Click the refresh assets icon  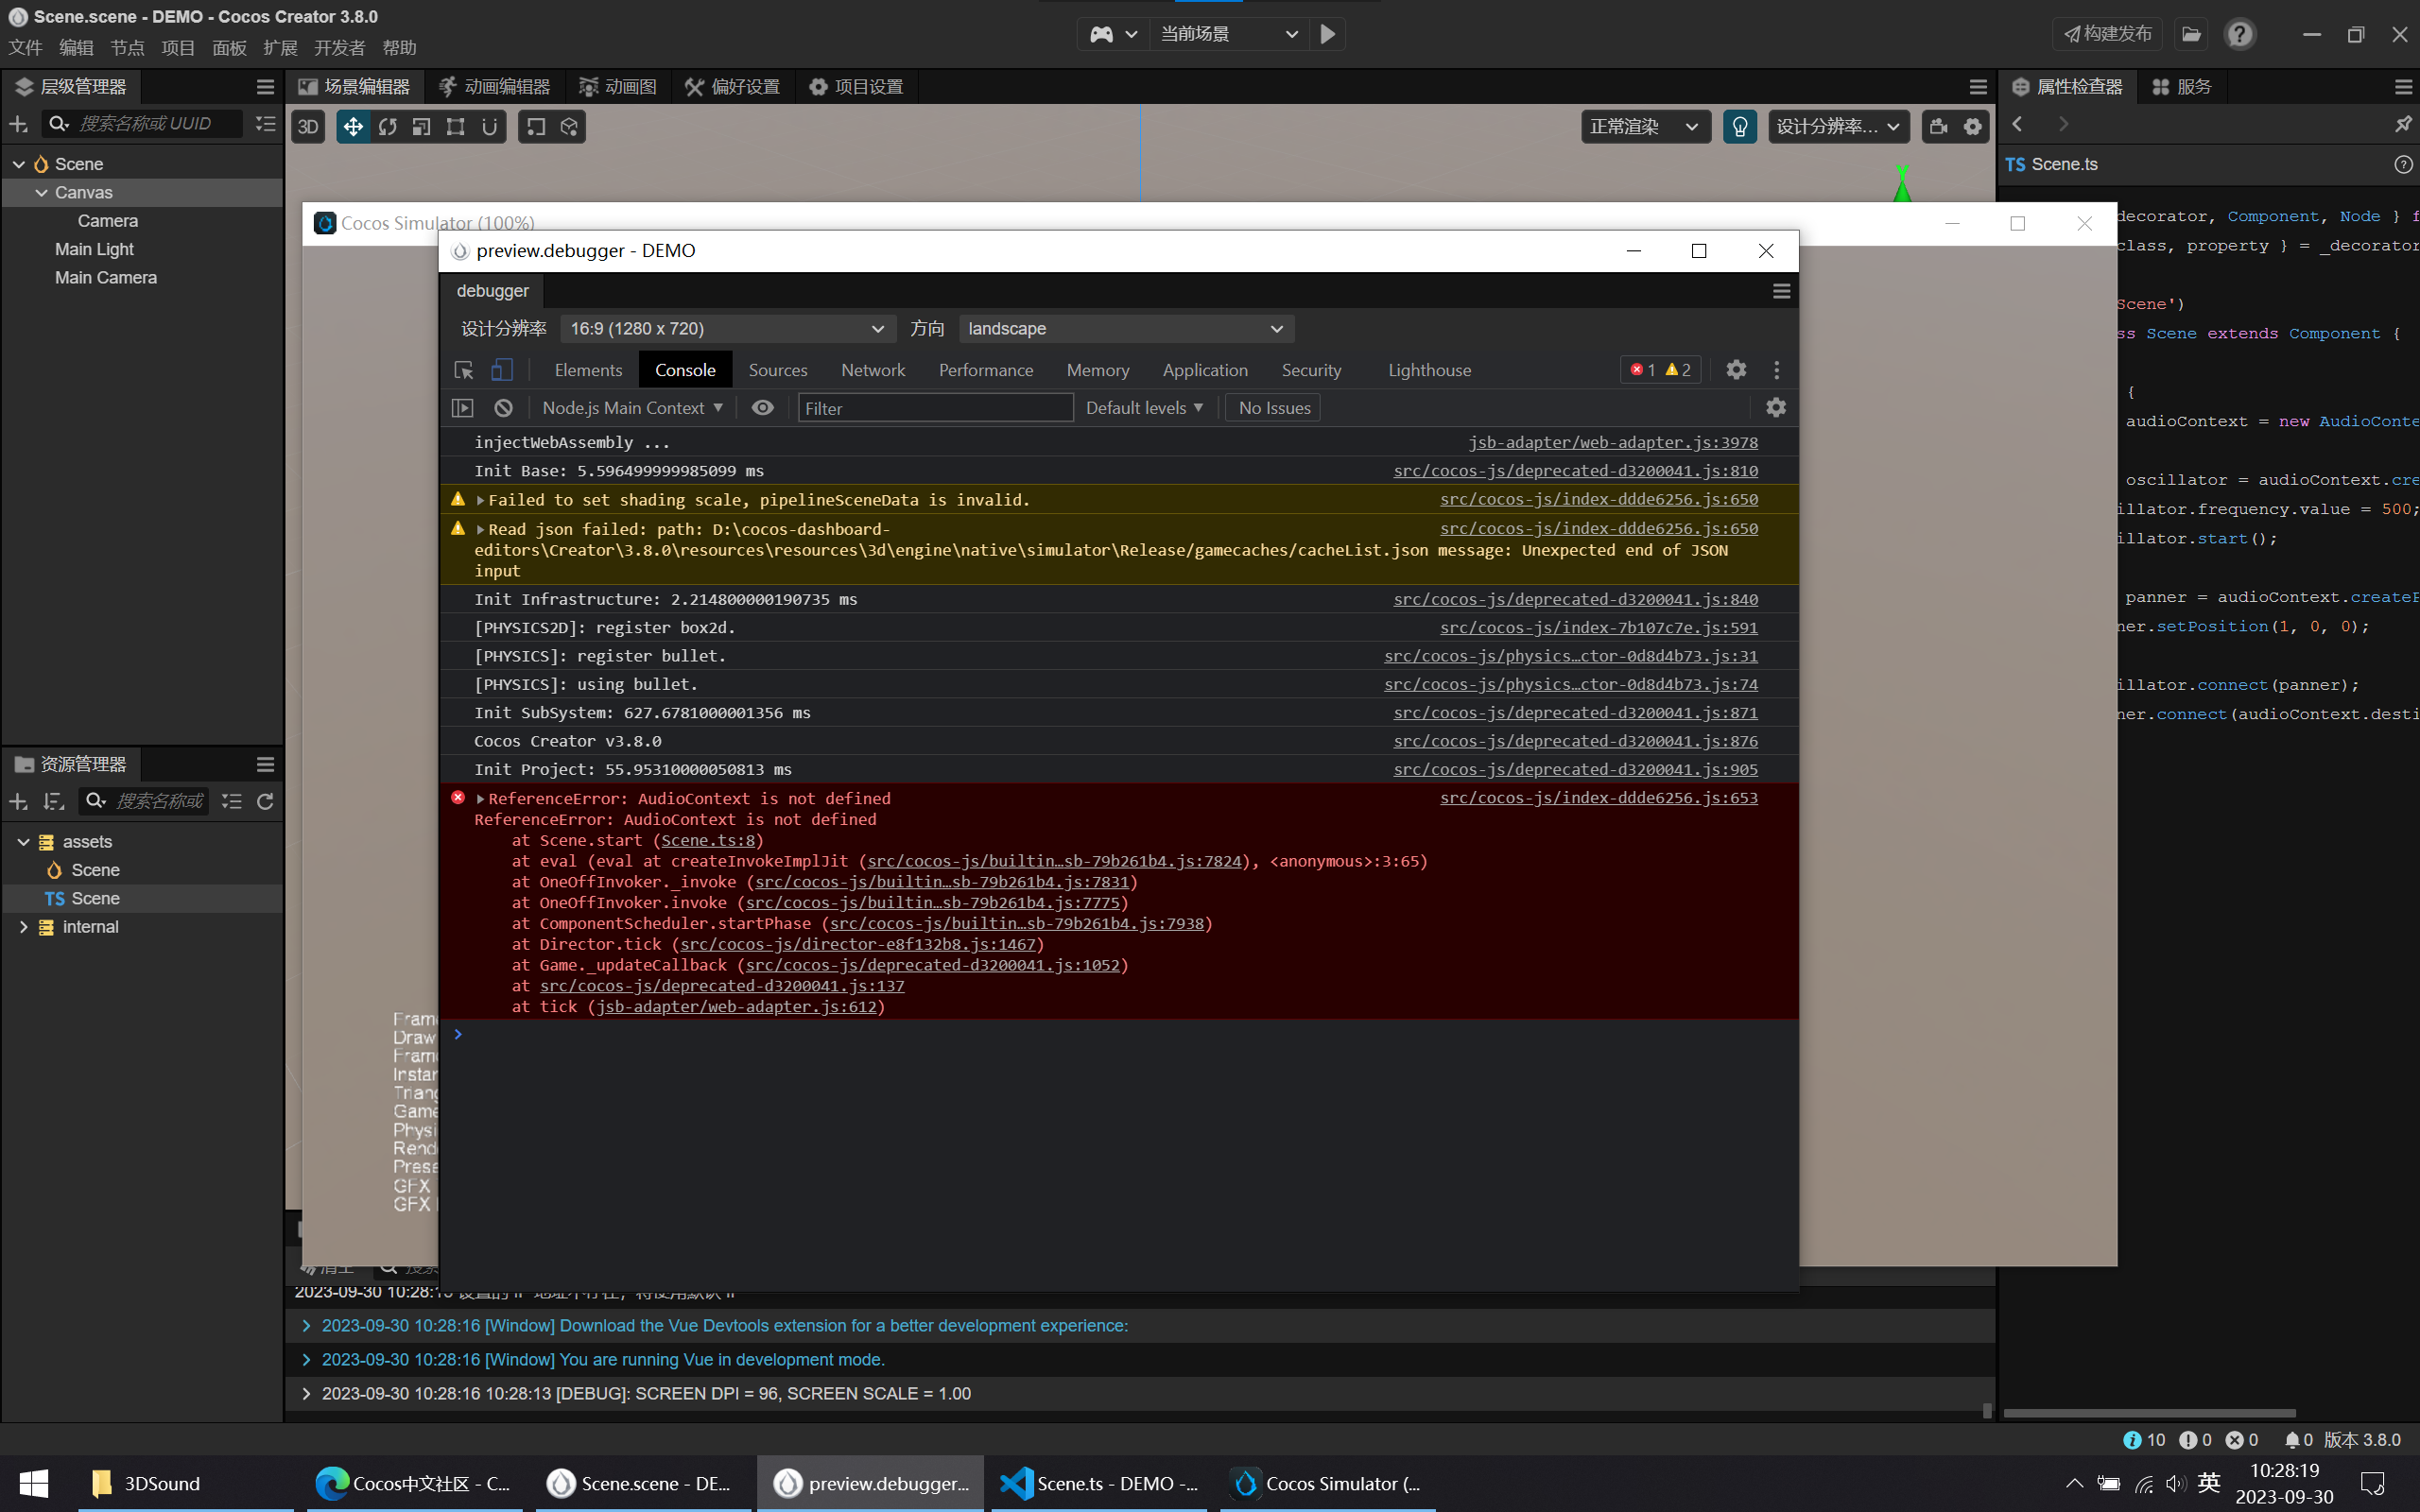(x=265, y=801)
